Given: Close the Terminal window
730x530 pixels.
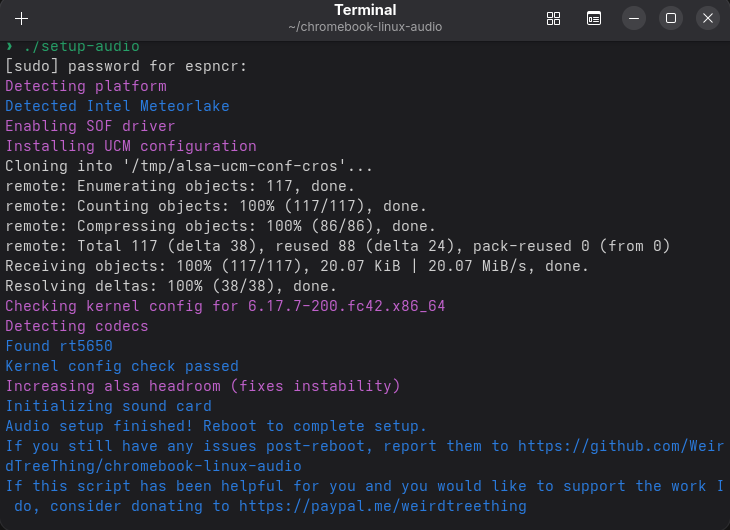Looking at the screenshot, I should 707,18.
